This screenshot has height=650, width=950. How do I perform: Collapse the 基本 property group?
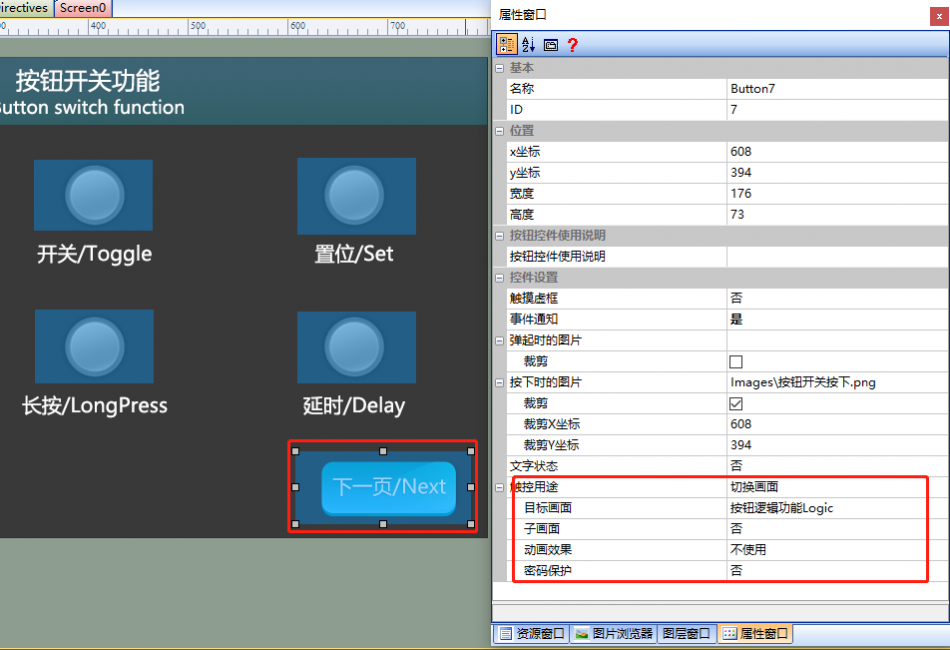(500, 68)
